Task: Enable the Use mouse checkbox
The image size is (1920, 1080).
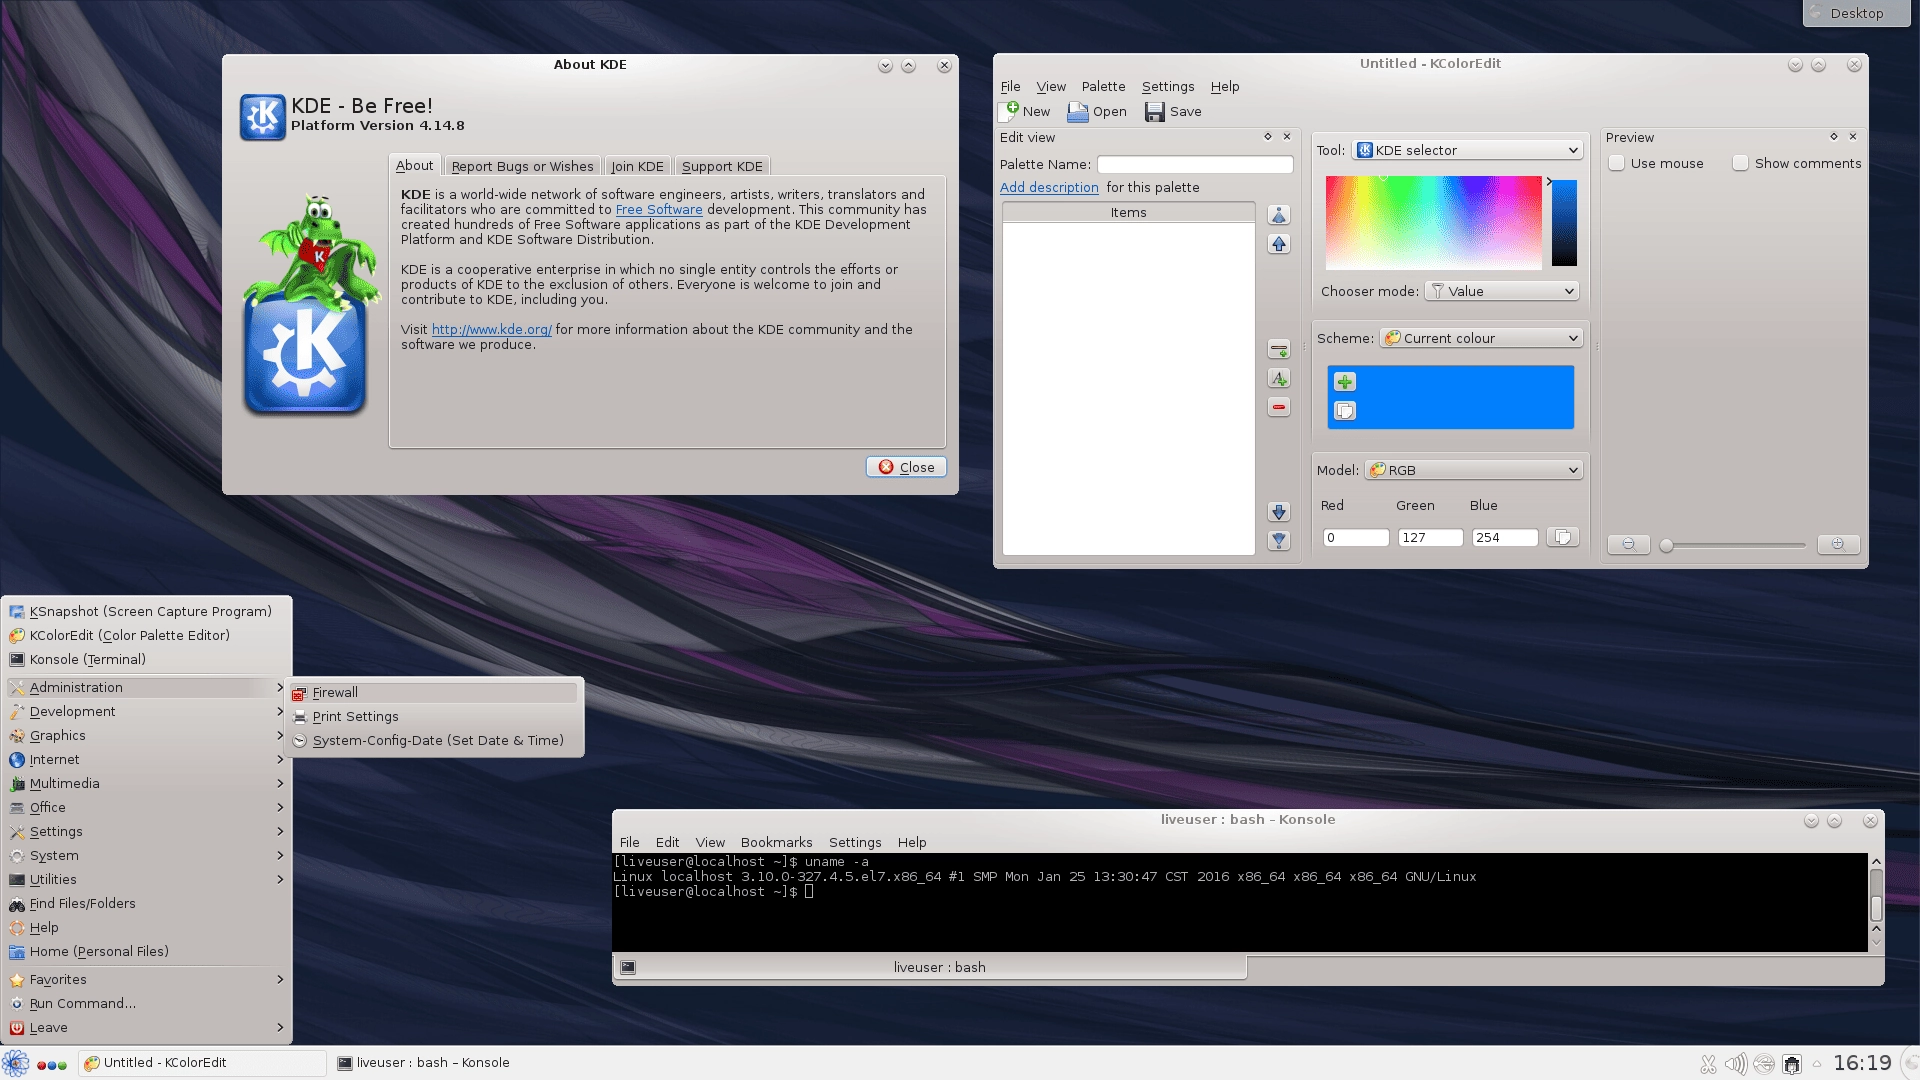Action: pyautogui.click(x=1617, y=163)
